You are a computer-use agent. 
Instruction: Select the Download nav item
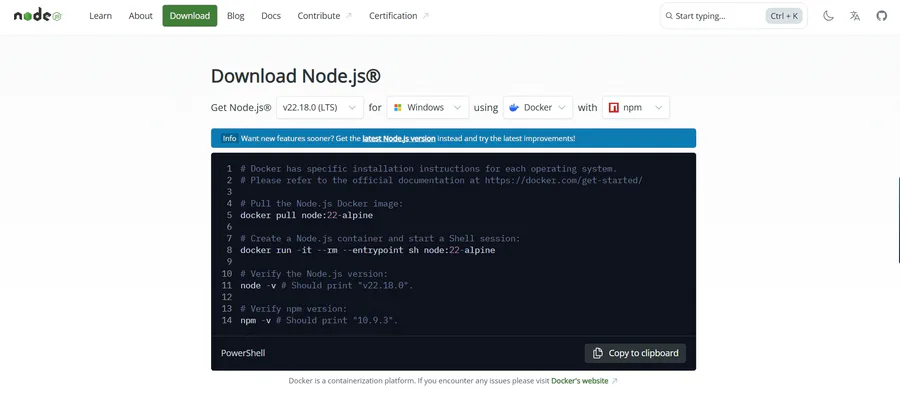point(190,15)
